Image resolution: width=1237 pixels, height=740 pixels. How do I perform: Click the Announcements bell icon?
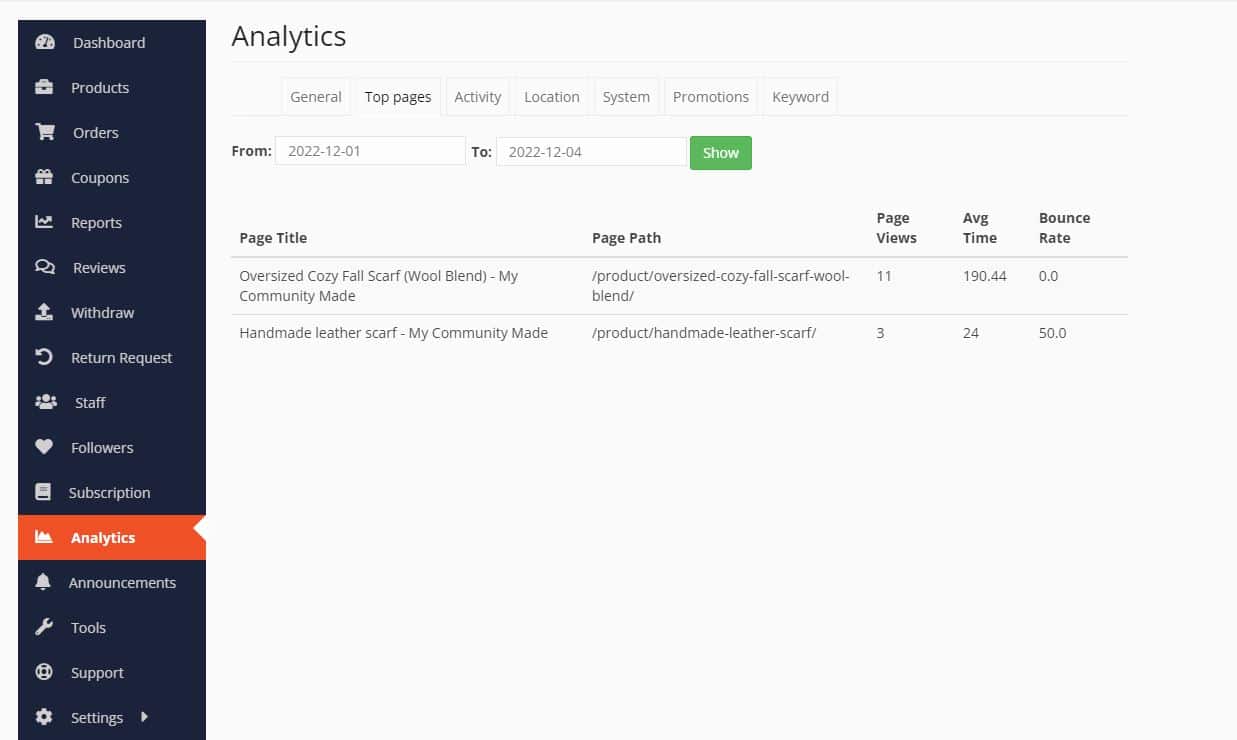[43, 582]
